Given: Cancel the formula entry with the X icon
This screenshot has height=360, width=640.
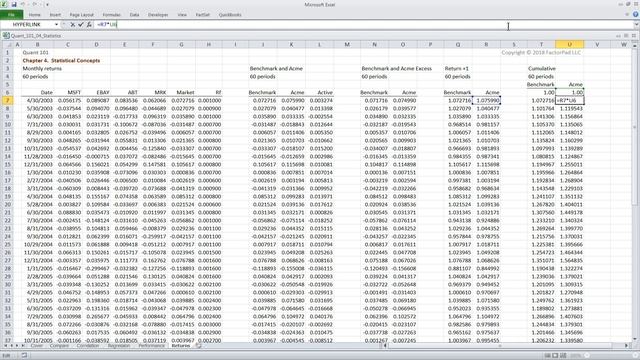Looking at the screenshot, I should (73, 24).
